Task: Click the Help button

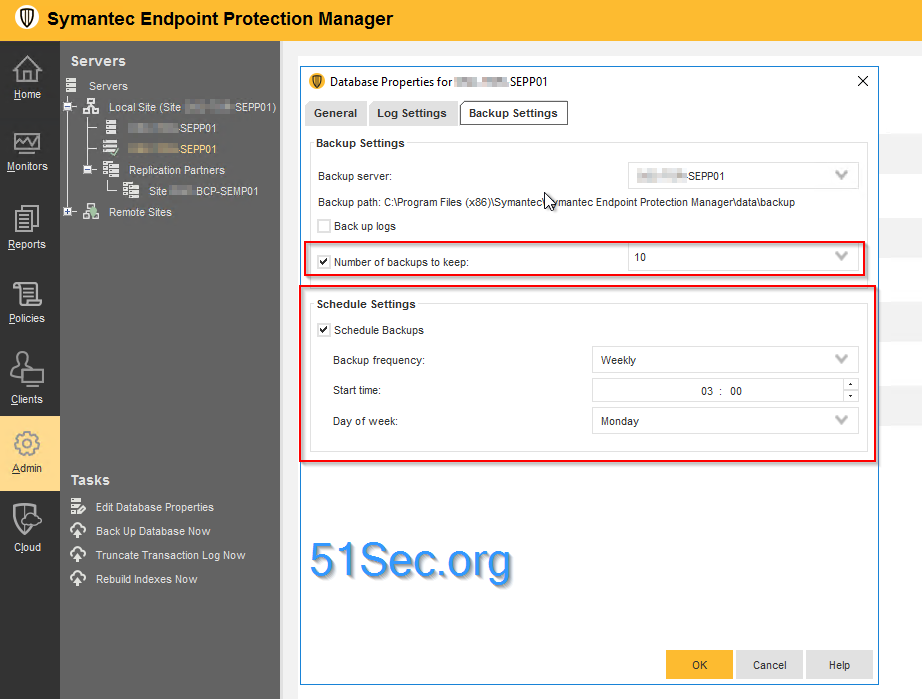Action: [839, 664]
